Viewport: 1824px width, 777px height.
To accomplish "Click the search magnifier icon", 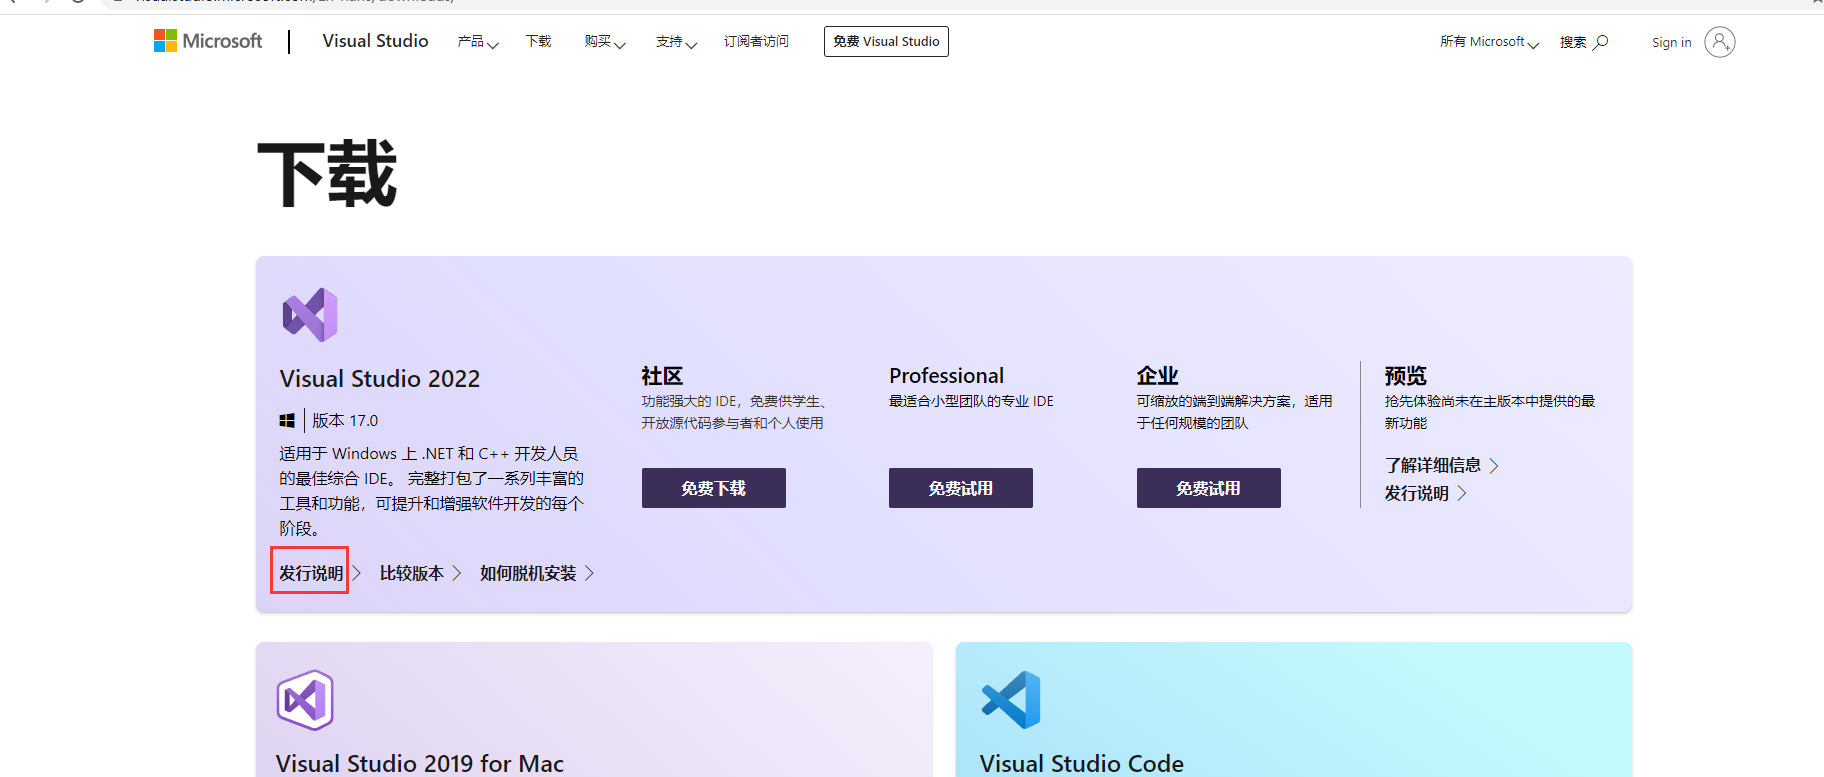I will click(x=1601, y=42).
